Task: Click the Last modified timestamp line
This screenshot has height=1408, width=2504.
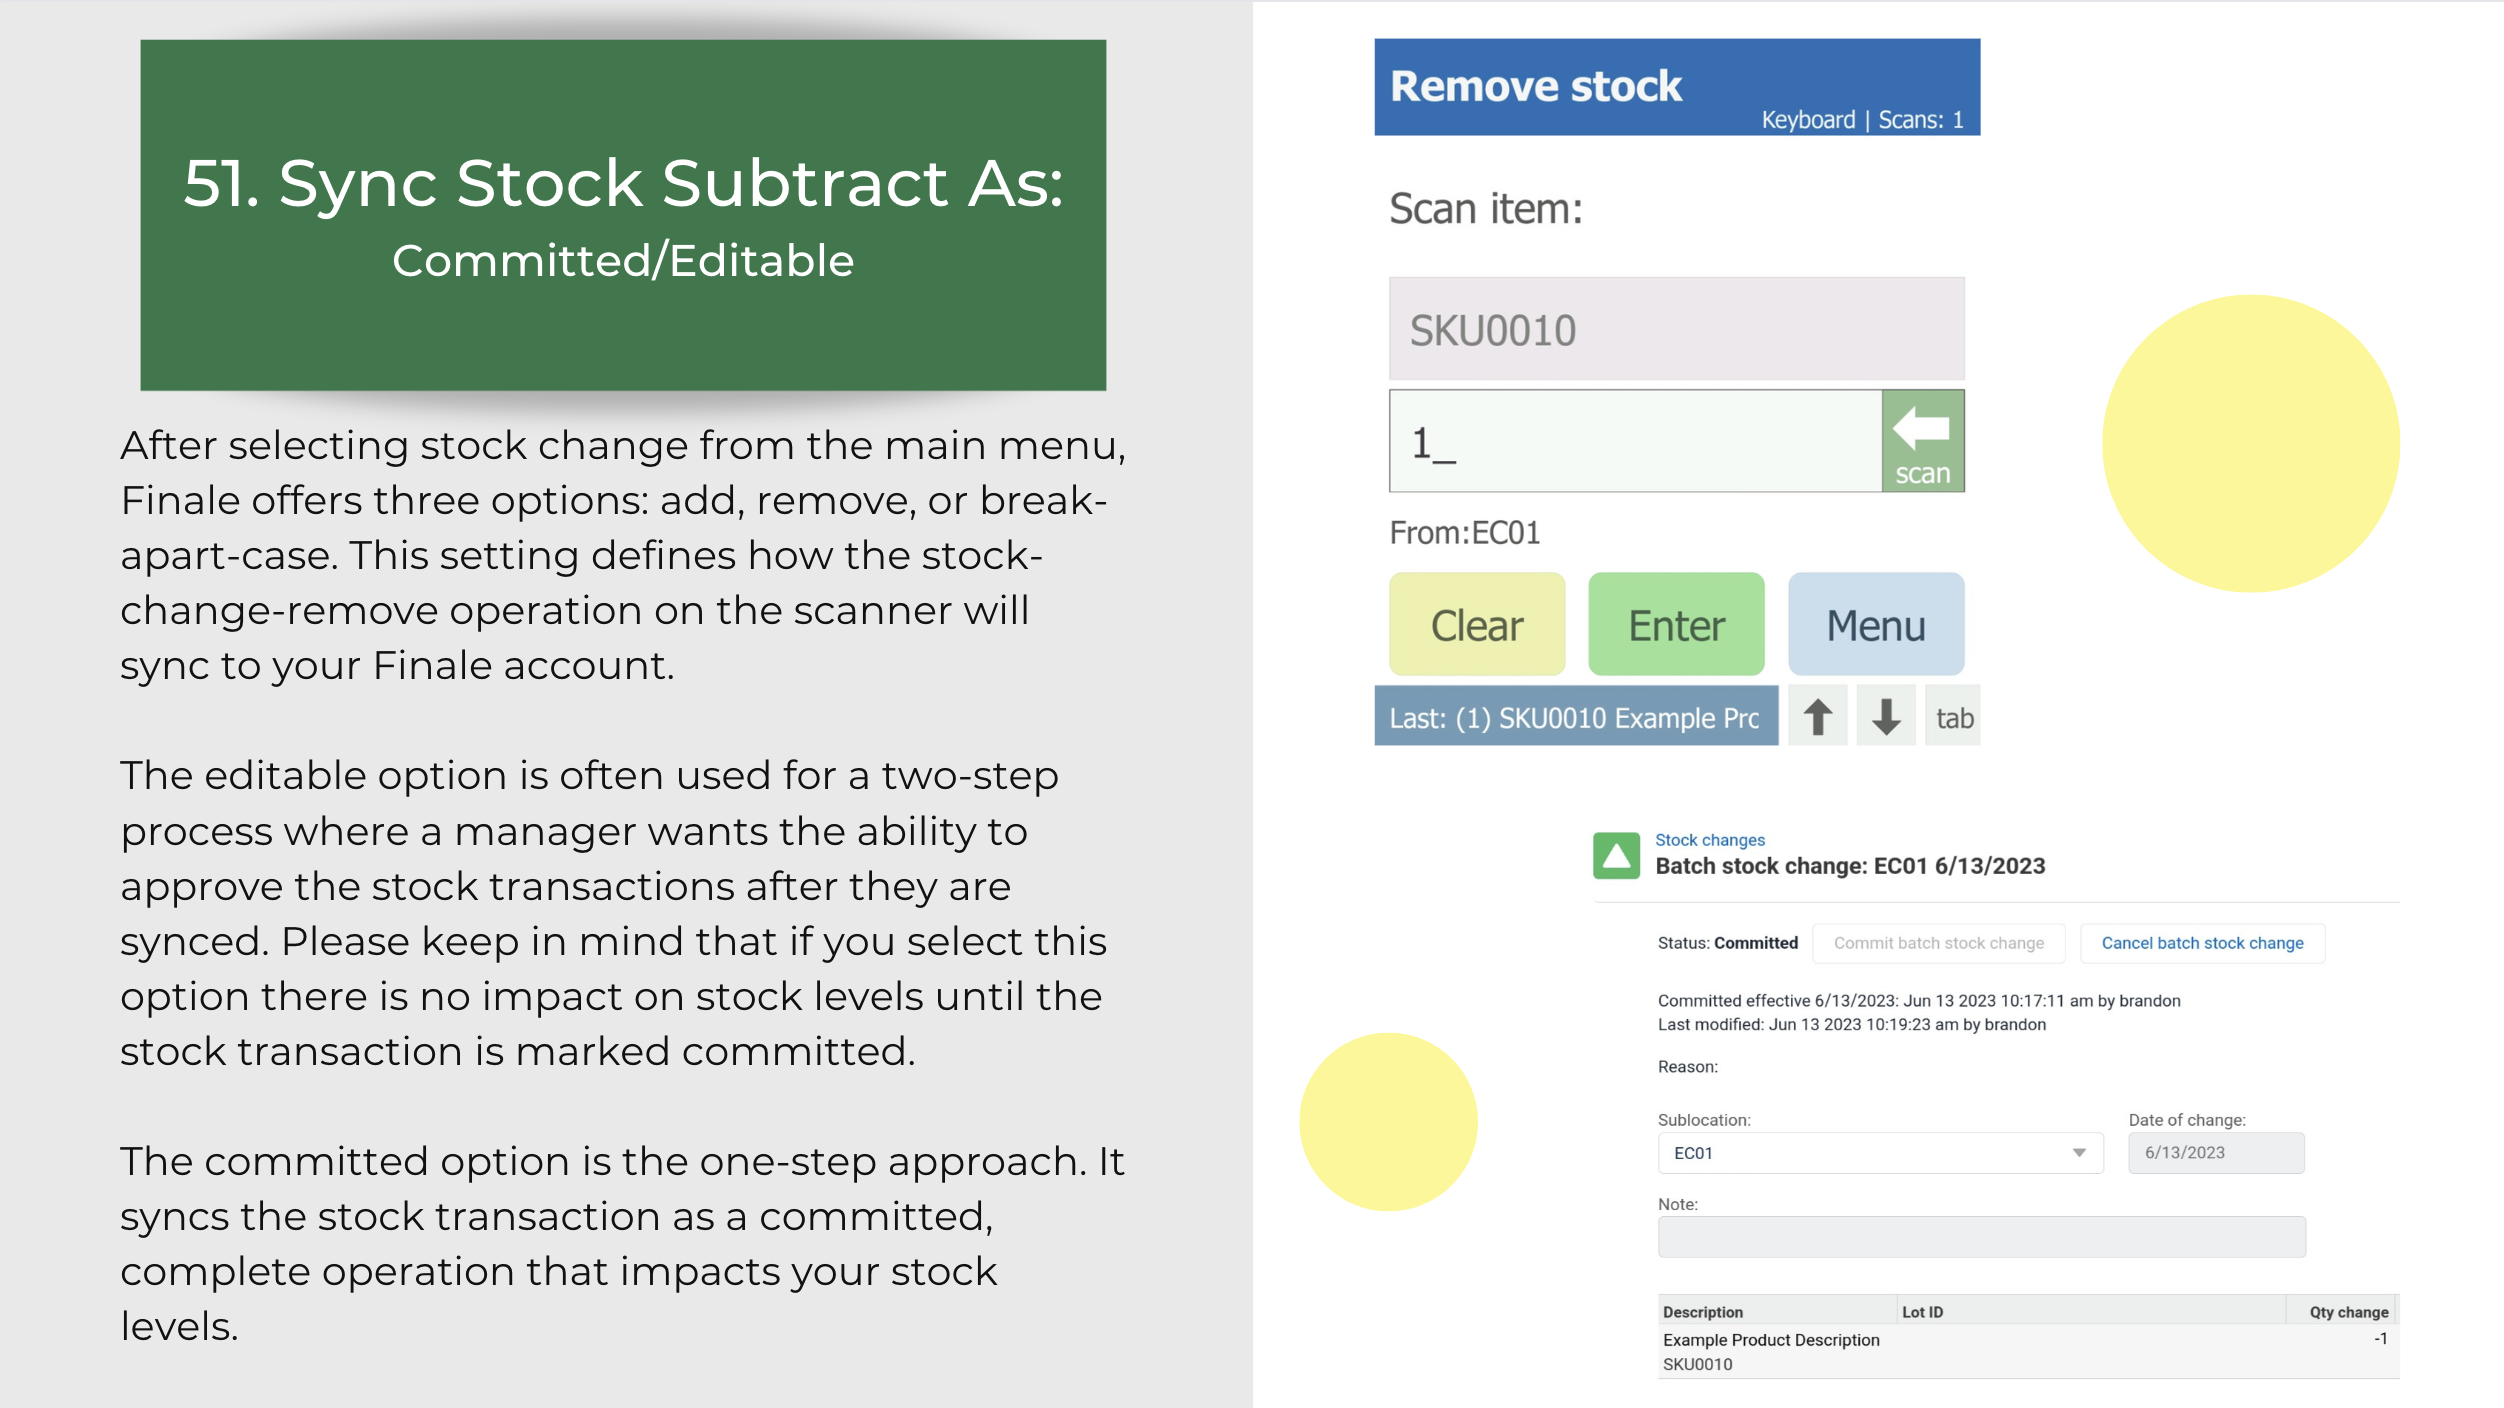Action: click(x=1851, y=1024)
